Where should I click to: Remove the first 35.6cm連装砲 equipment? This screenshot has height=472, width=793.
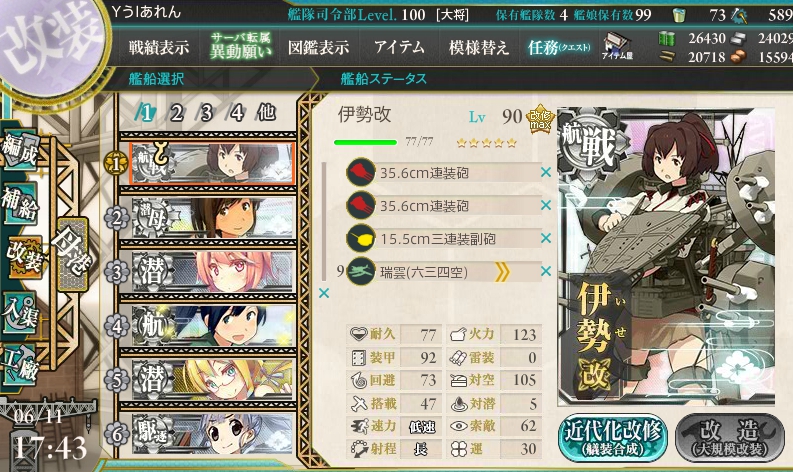(546, 173)
